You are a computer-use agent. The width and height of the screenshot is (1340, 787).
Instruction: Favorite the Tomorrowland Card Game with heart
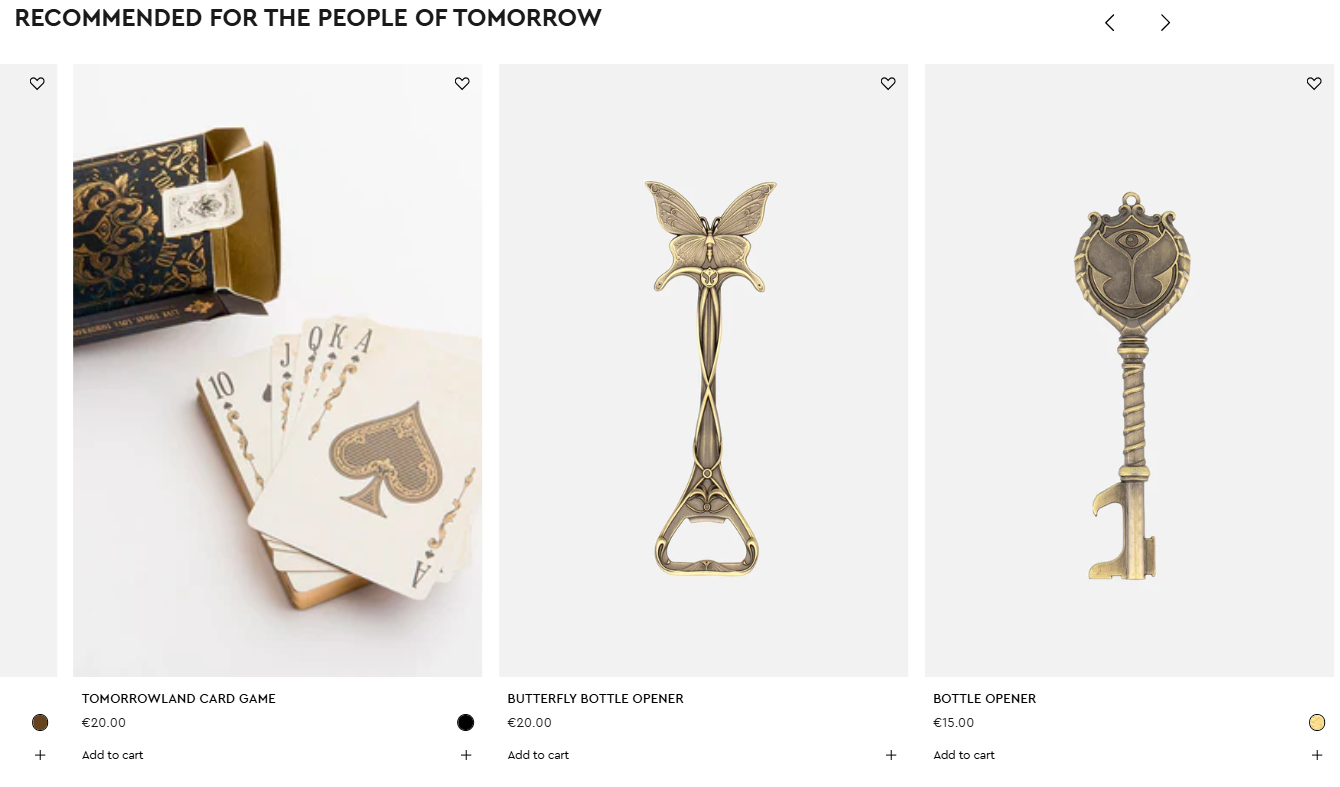coord(462,84)
